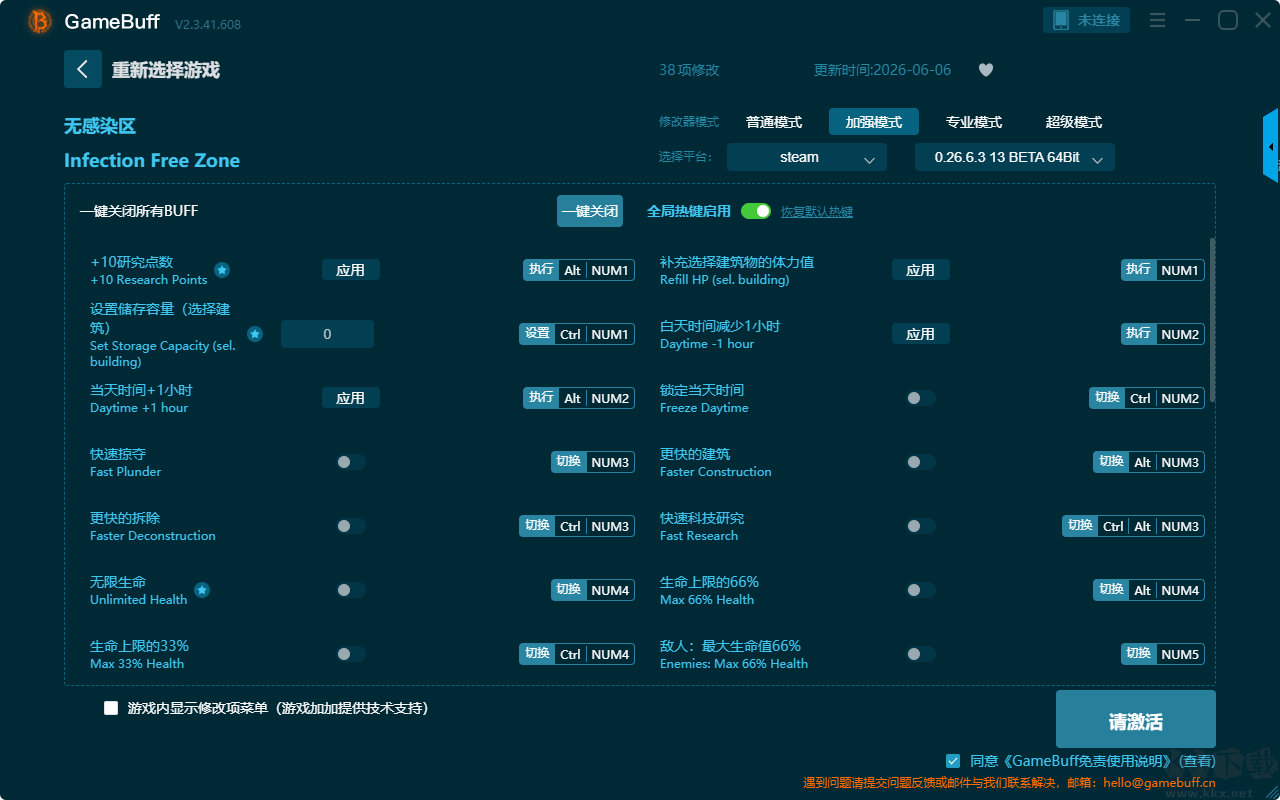Apply Refill HP for selected building
The height and width of the screenshot is (800, 1280).
click(921, 270)
